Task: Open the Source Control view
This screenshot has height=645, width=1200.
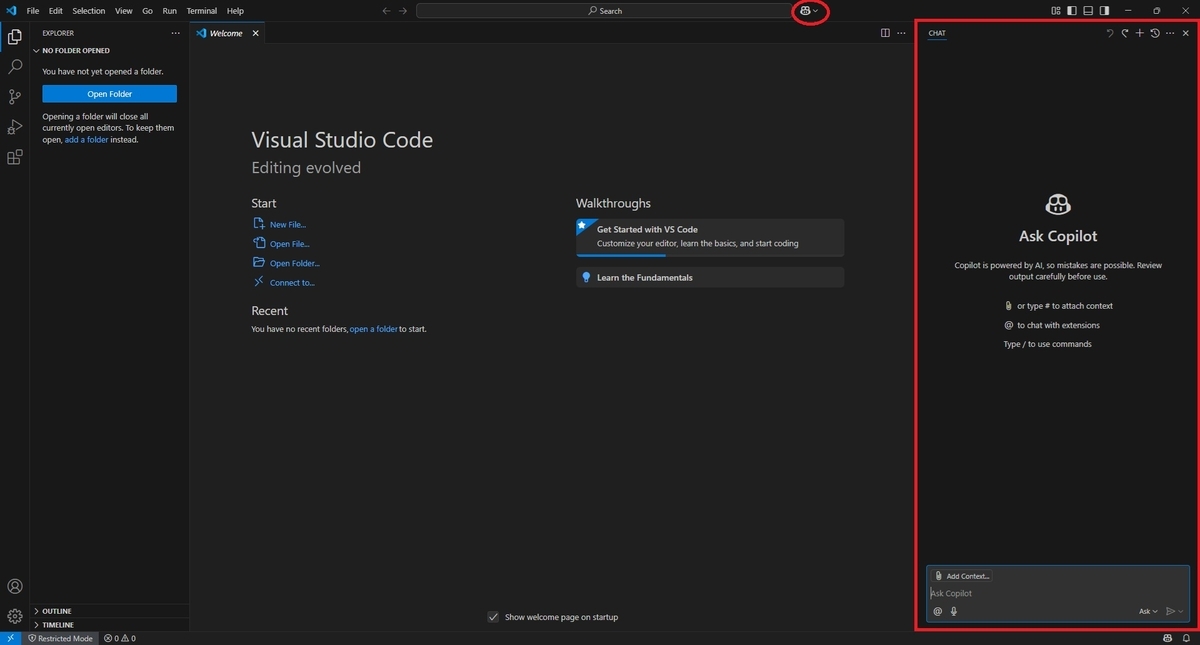Action: [14, 96]
